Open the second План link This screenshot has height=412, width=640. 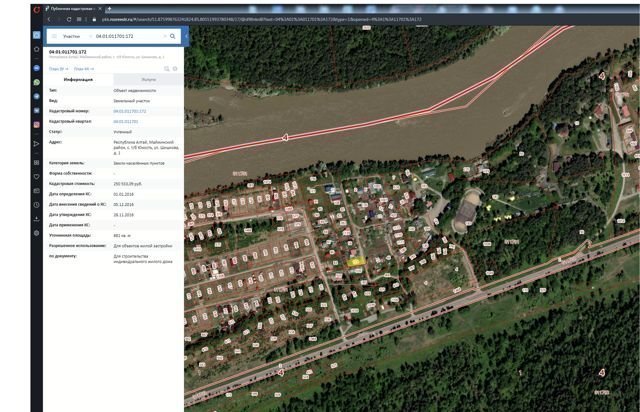point(84,69)
